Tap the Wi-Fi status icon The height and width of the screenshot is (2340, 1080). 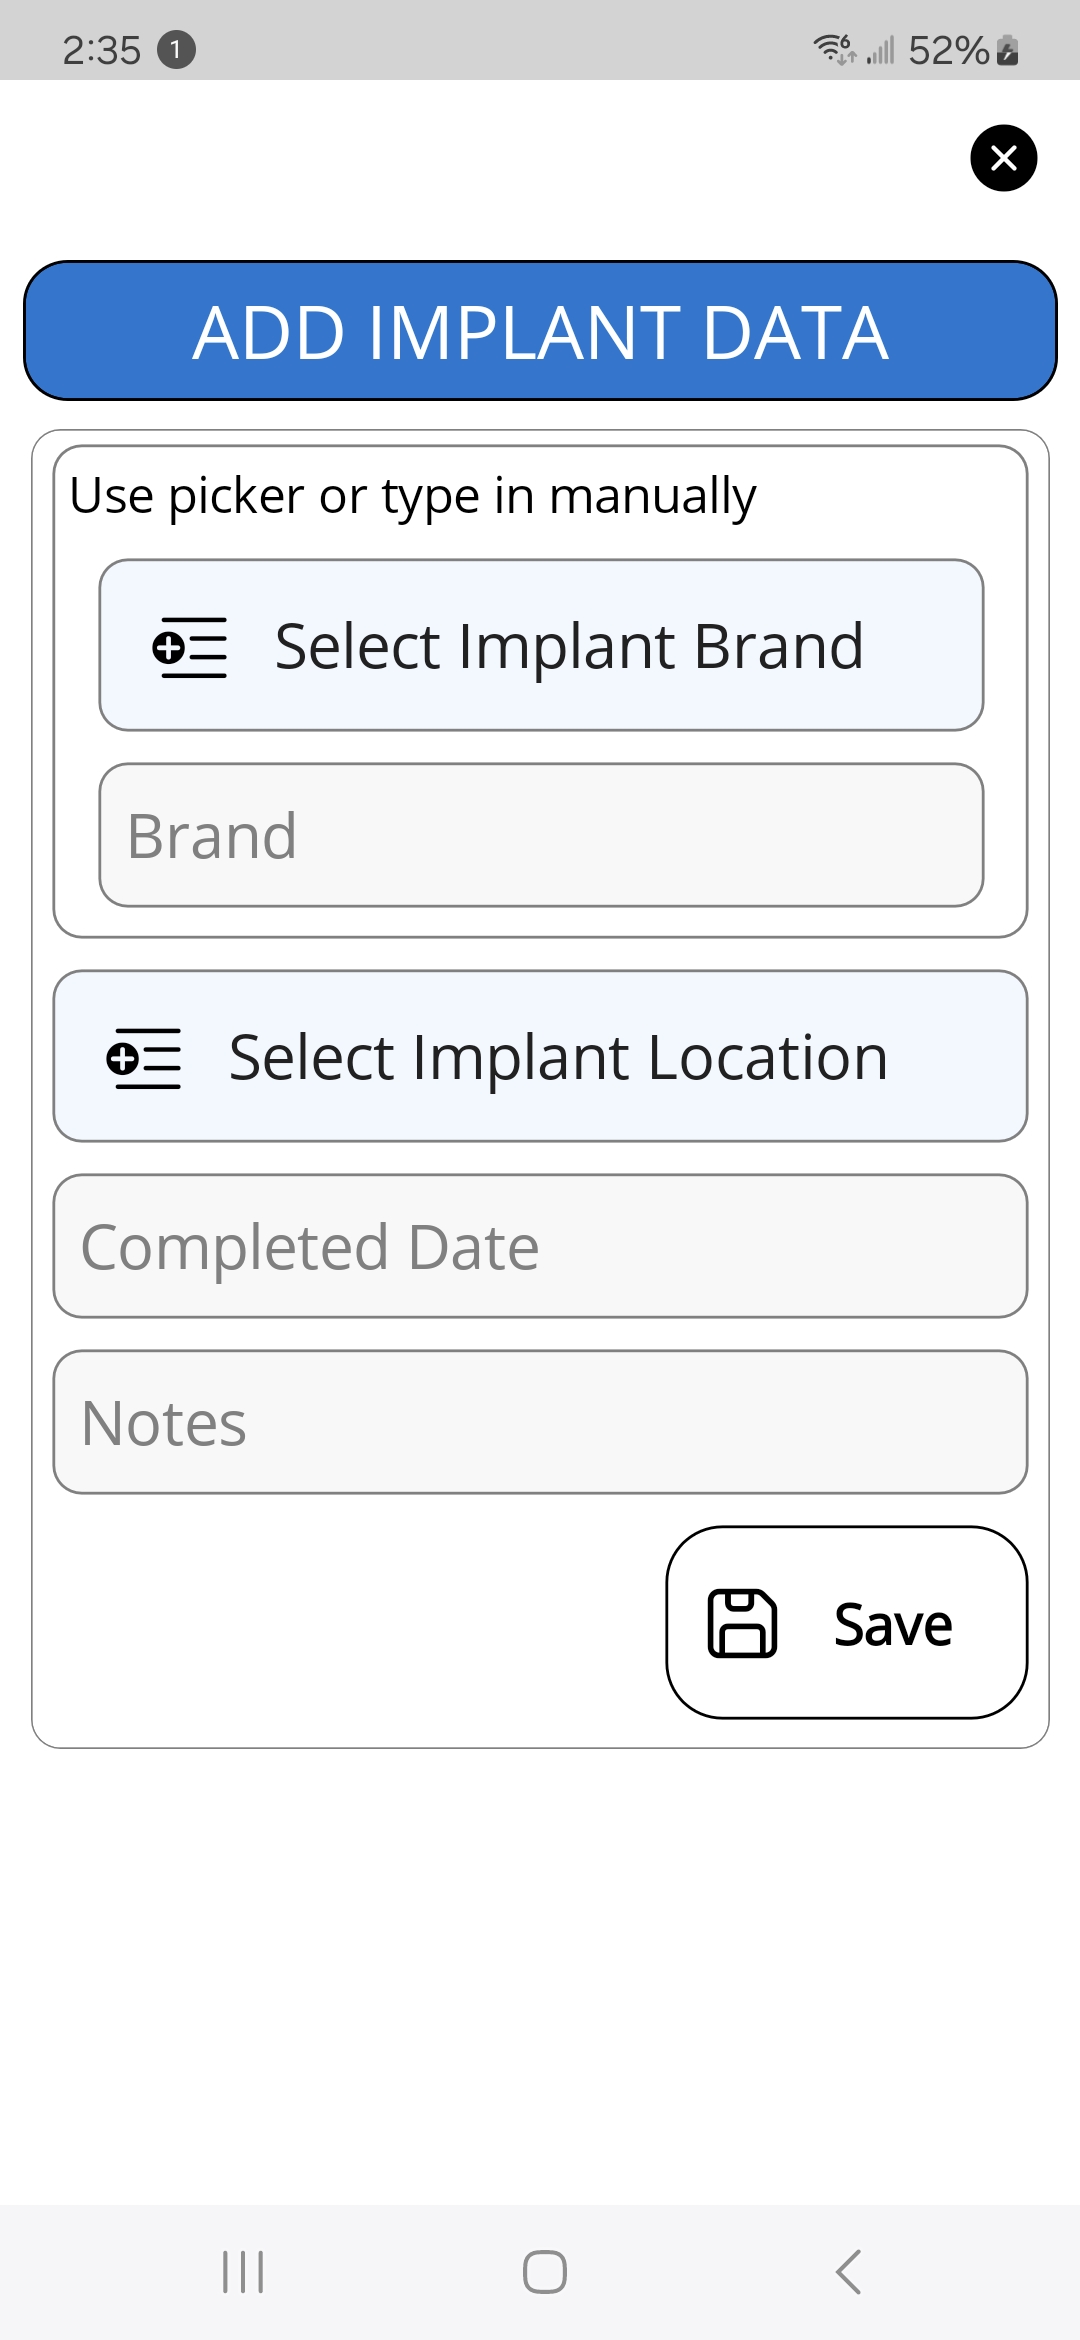tap(833, 48)
